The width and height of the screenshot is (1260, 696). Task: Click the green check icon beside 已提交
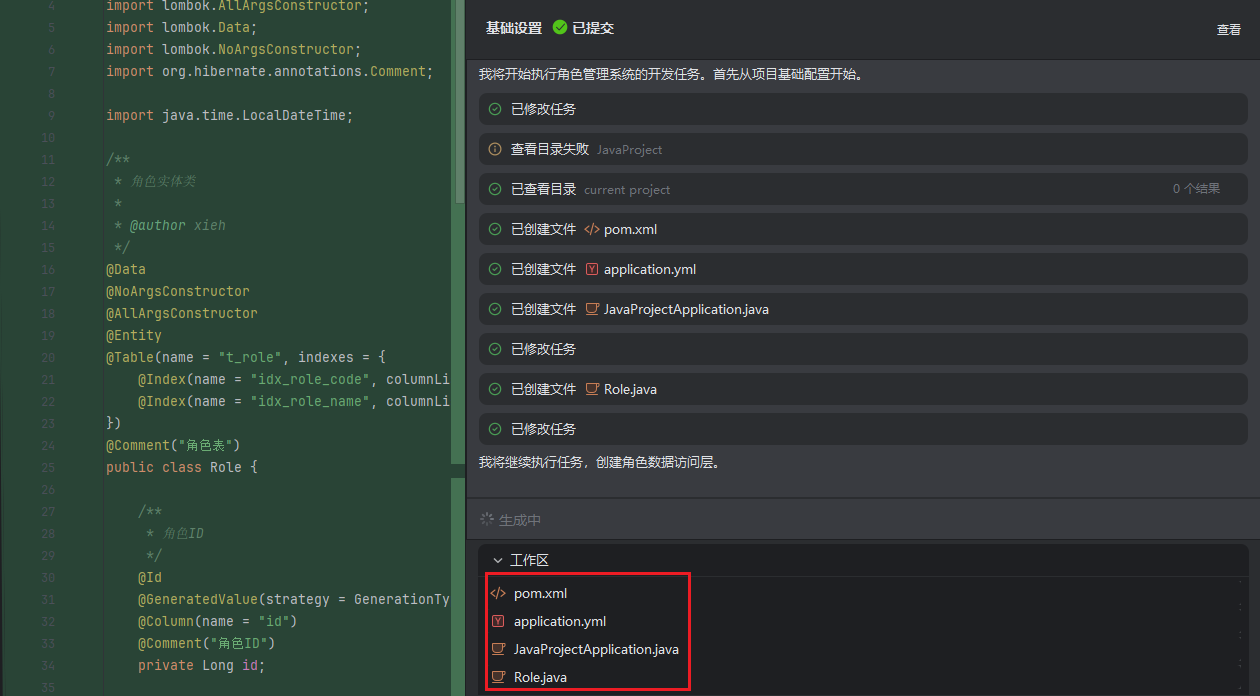(560, 28)
